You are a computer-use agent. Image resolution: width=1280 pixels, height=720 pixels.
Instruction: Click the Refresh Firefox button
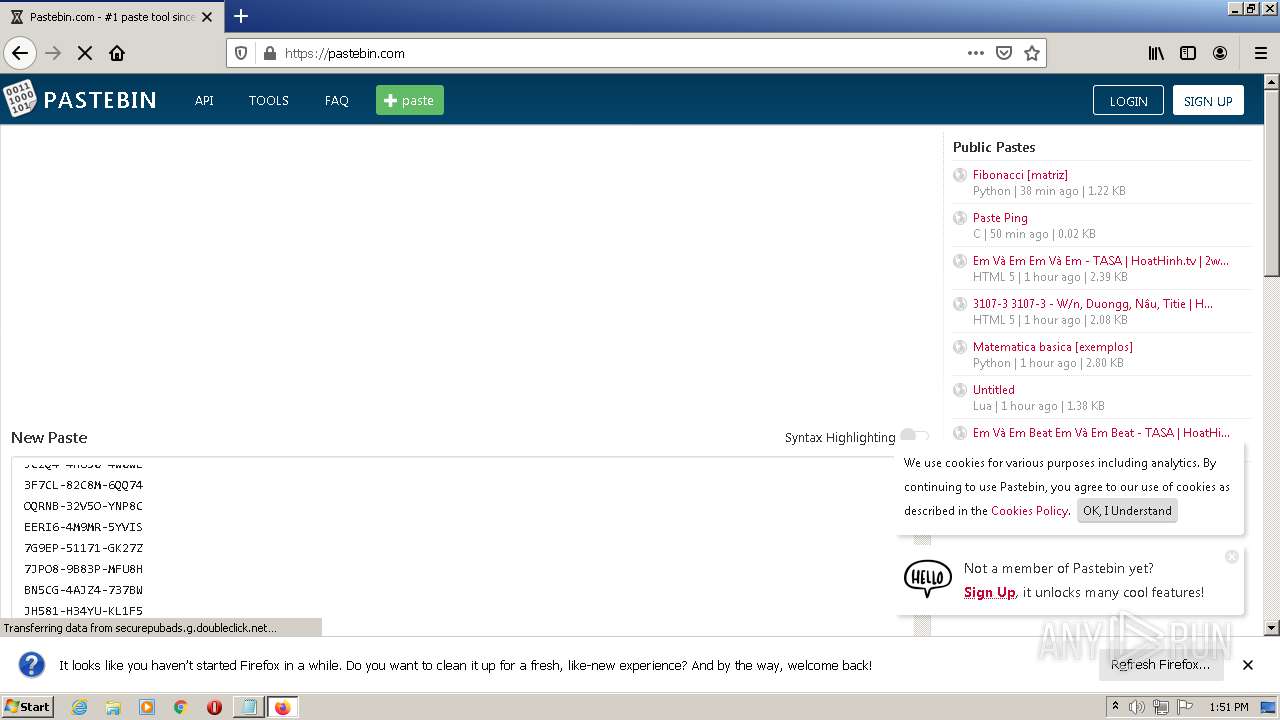pos(1160,665)
